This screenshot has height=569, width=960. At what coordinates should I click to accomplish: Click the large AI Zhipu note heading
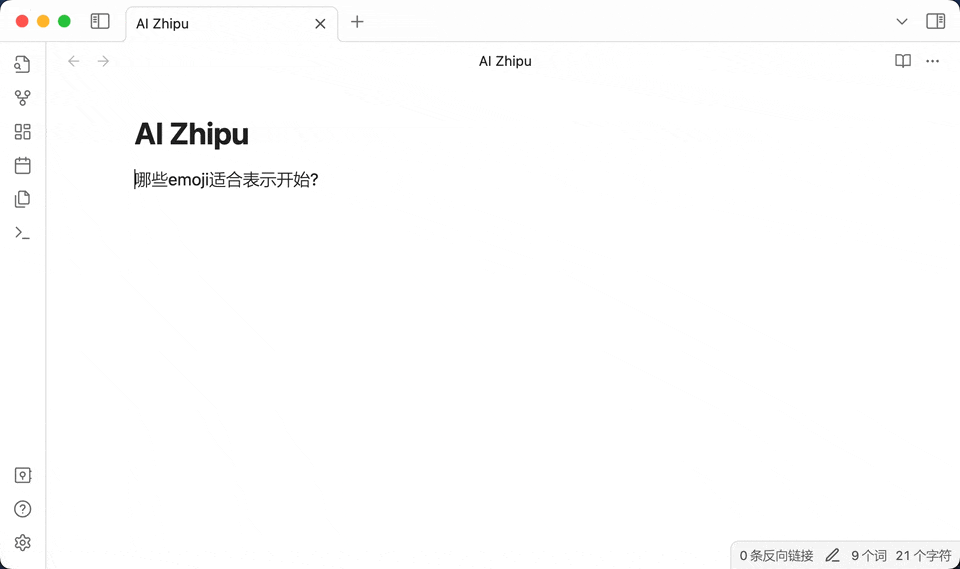tap(192, 134)
